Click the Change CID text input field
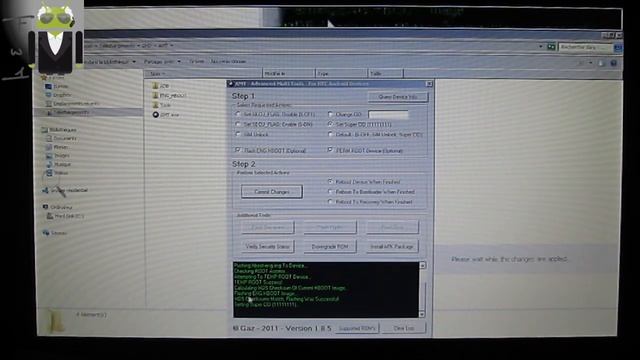This screenshot has height=360, width=640. 388,114
